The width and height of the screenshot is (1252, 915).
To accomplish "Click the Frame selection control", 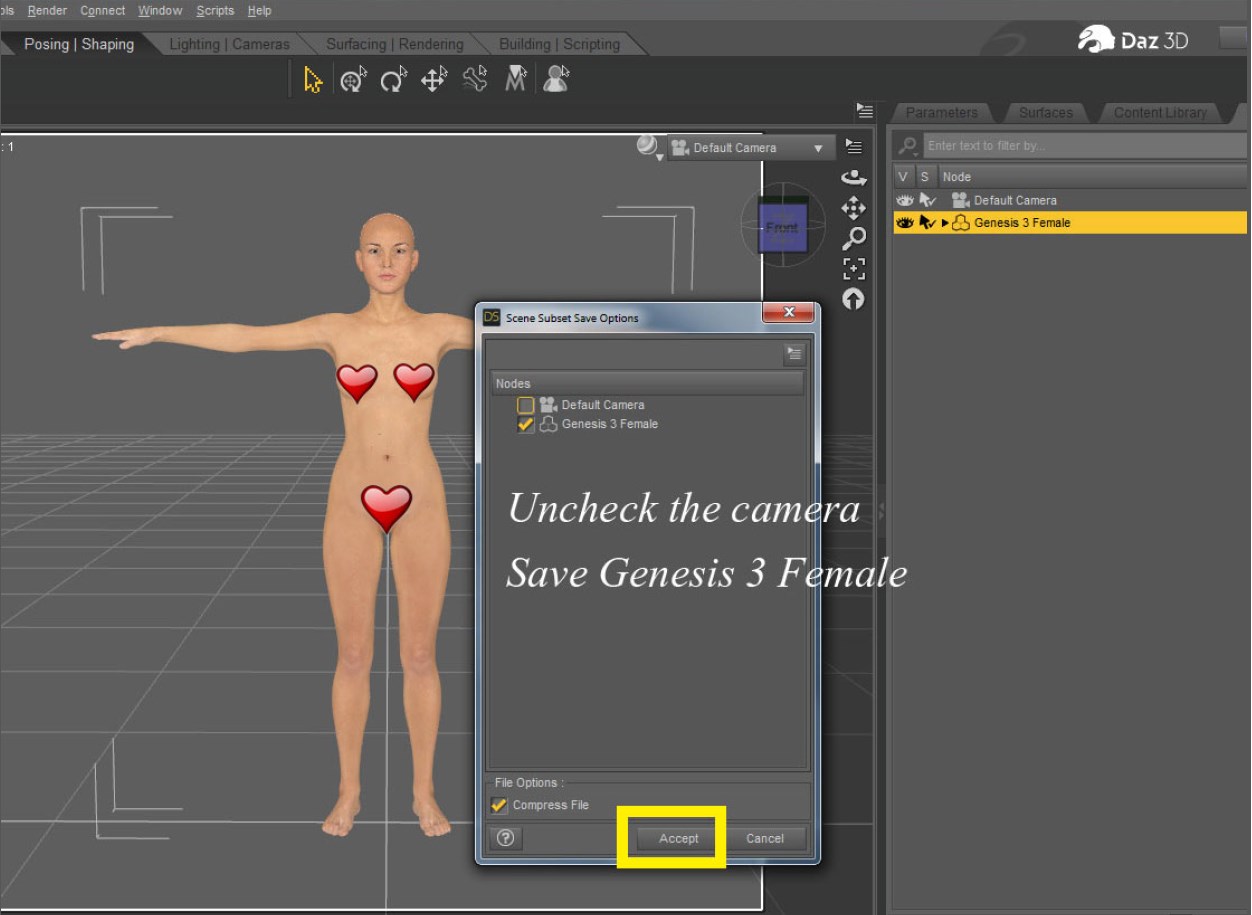I will click(853, 268).
